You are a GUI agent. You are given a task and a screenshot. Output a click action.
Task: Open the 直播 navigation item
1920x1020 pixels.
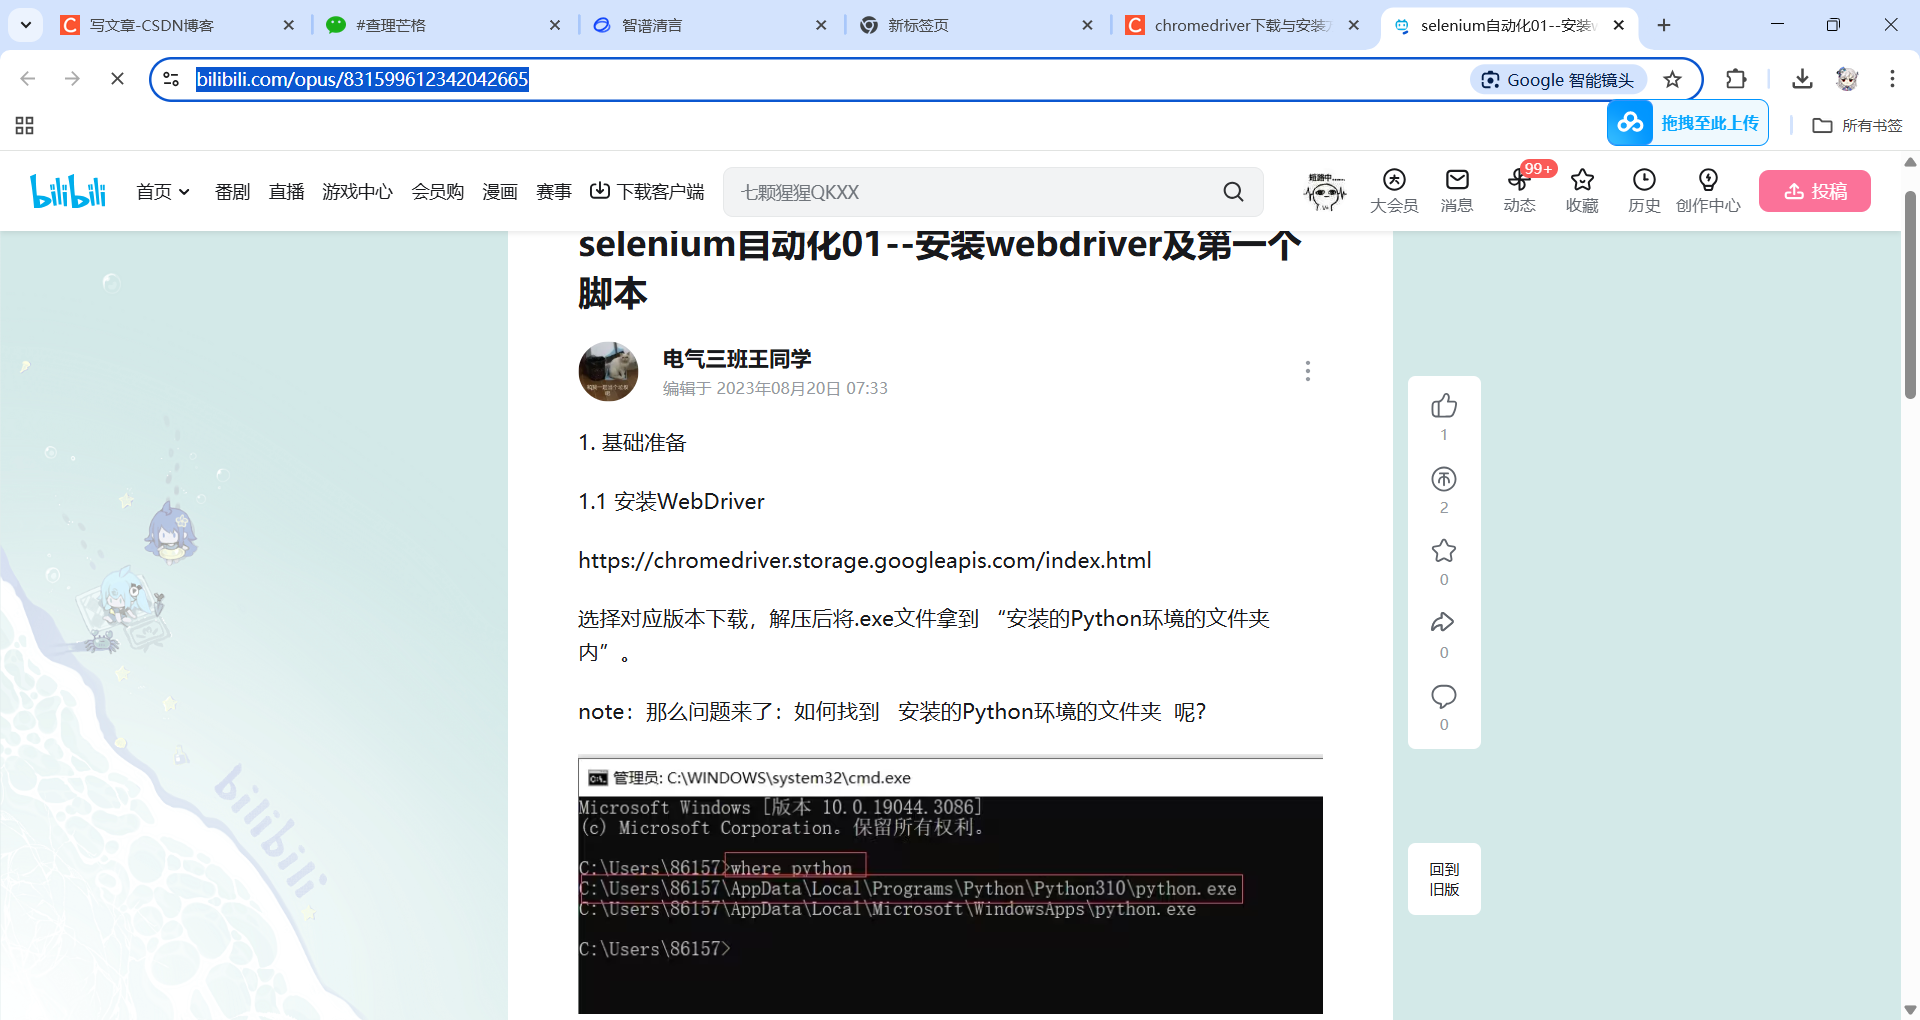click(286, 192)
